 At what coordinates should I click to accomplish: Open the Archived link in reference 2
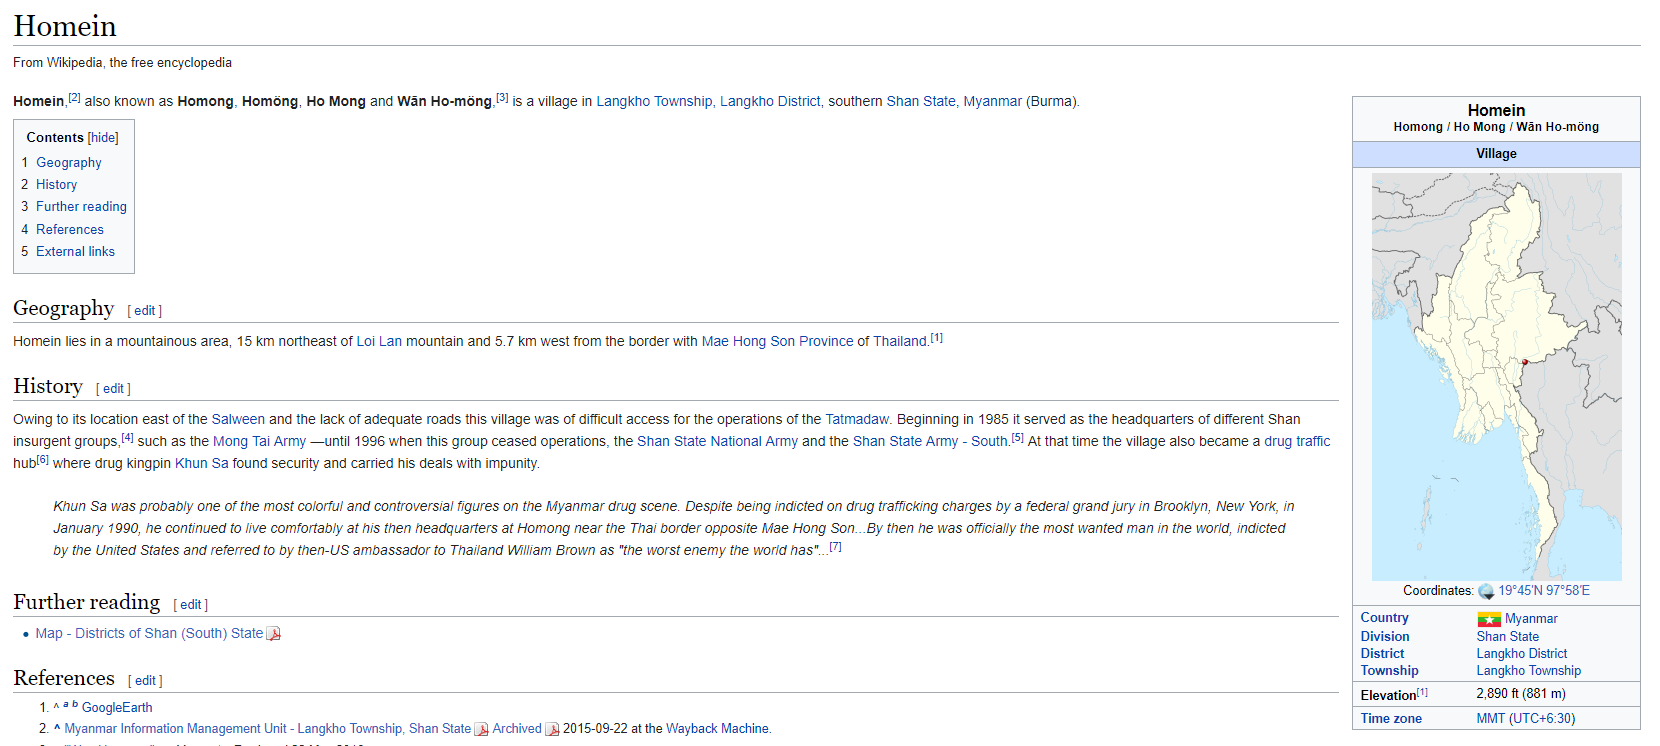(517, 729)
